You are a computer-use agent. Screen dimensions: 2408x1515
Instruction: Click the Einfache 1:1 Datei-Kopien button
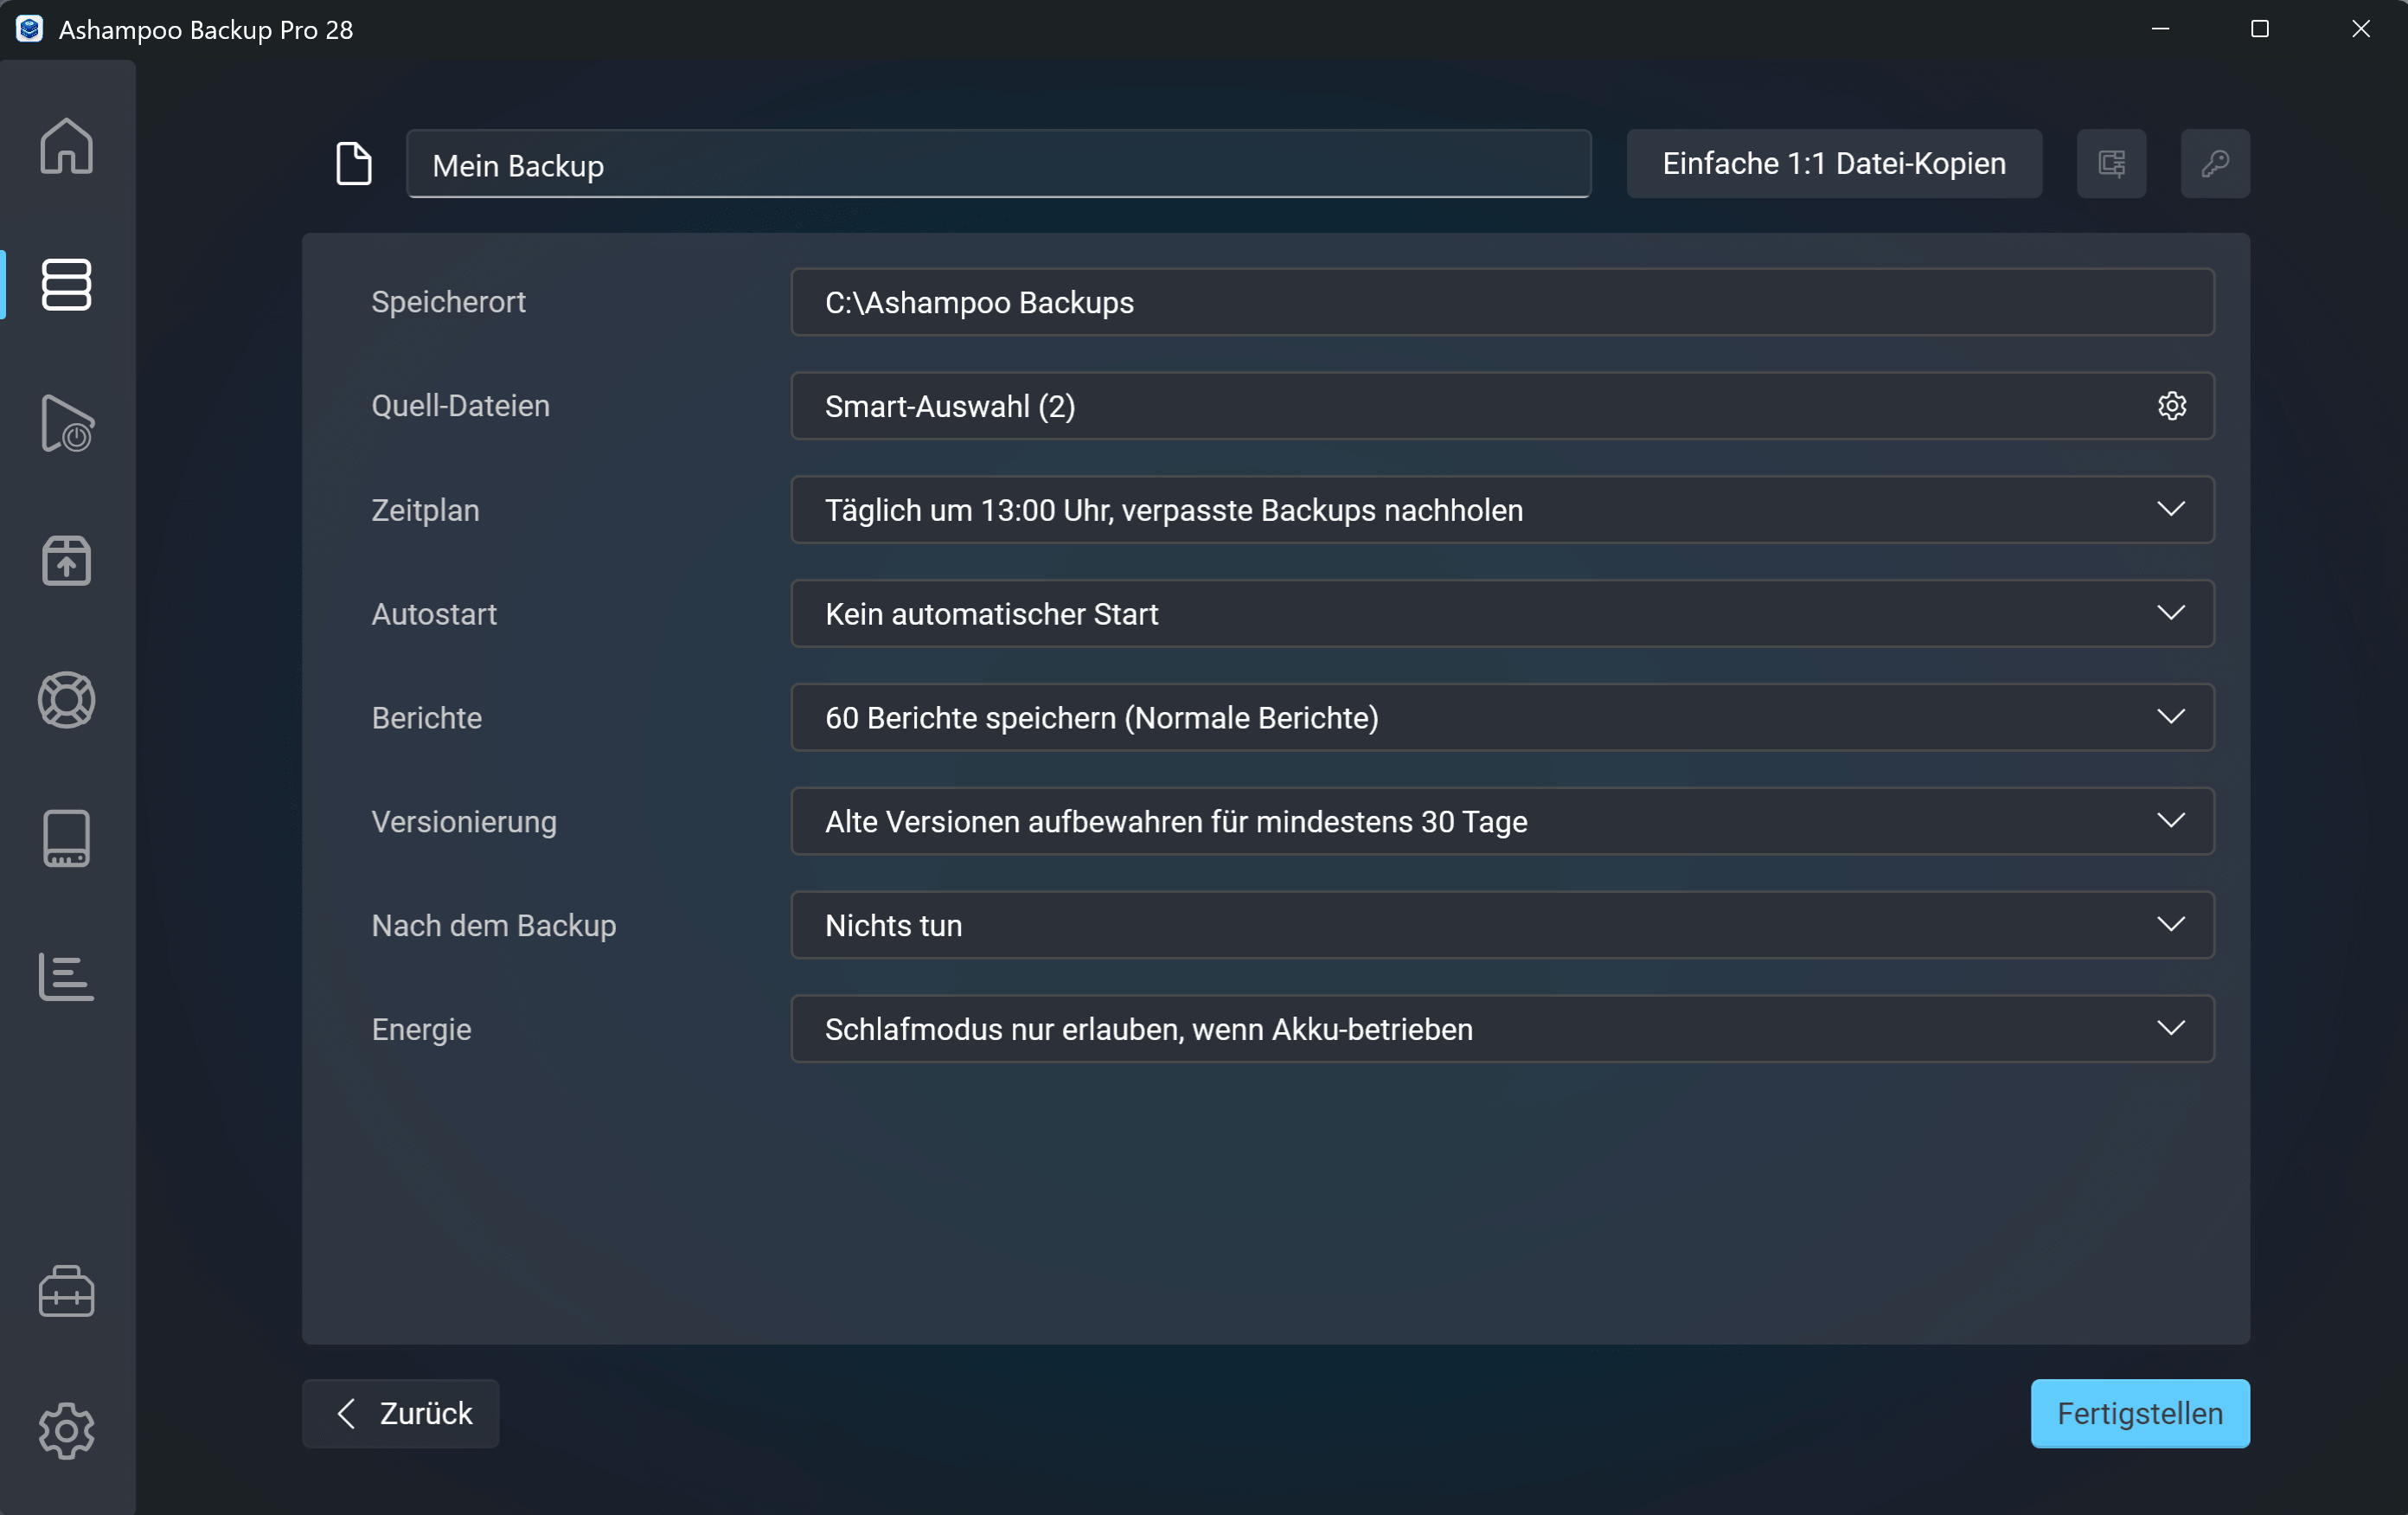(1834, 163)
